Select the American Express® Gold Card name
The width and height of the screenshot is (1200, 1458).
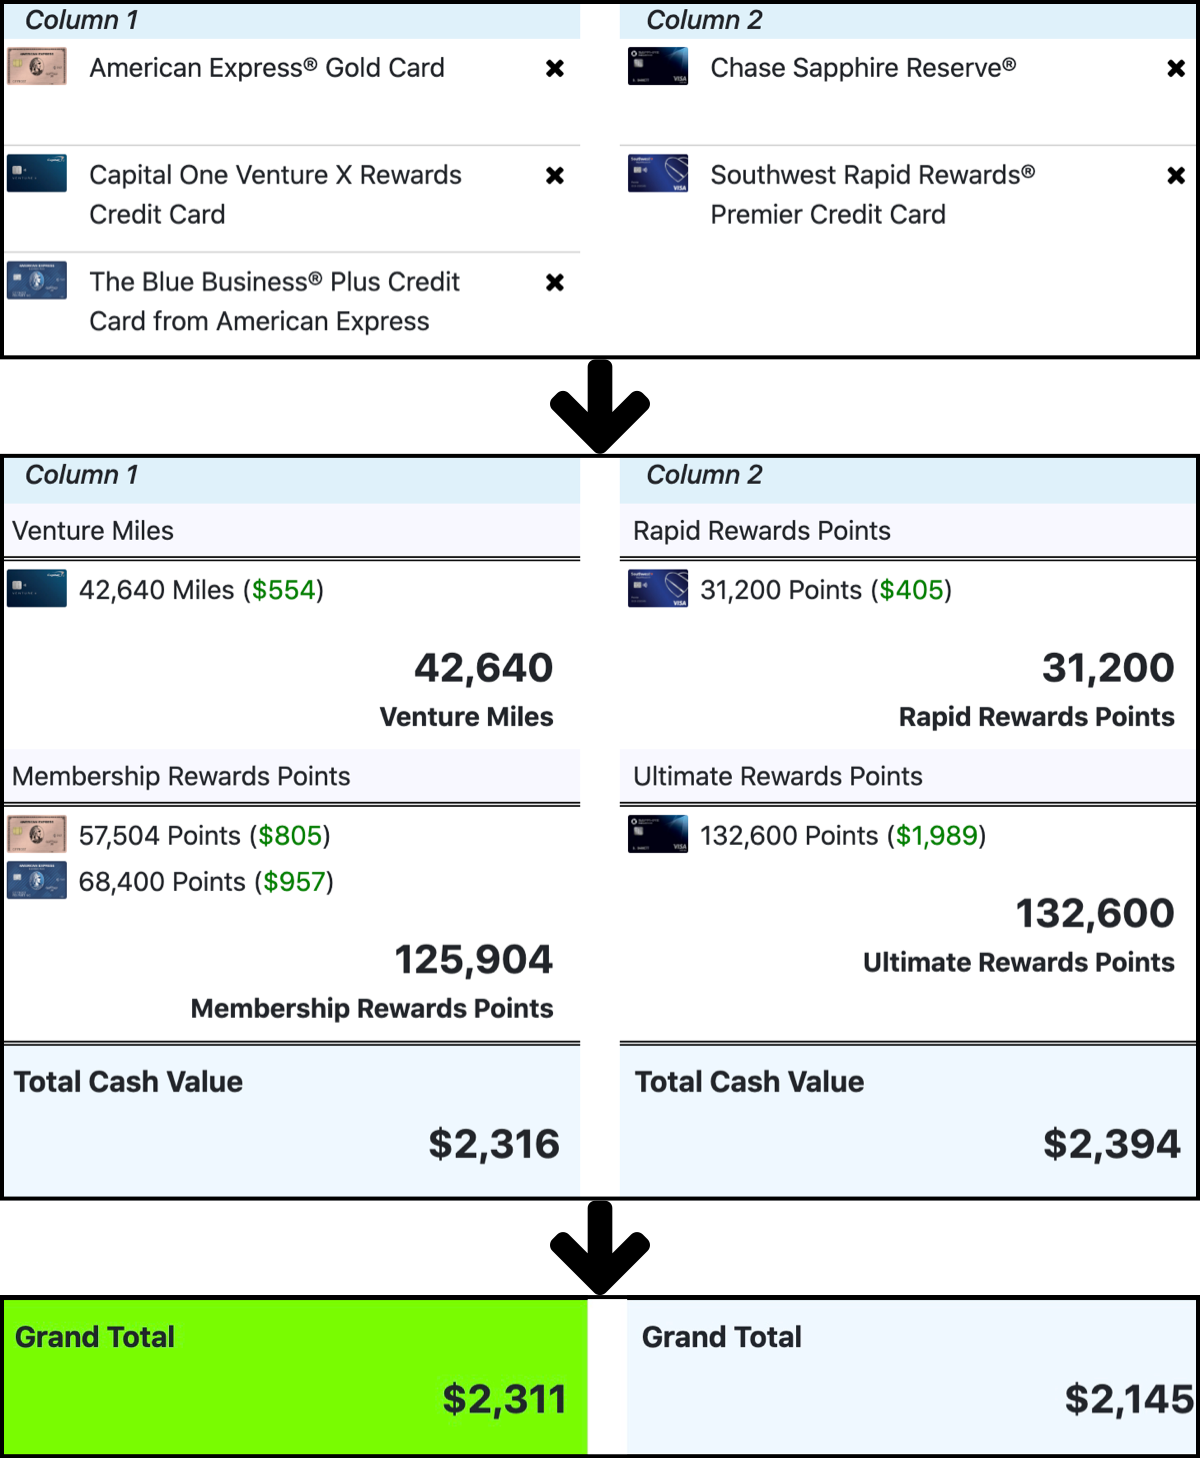(267, 68)
